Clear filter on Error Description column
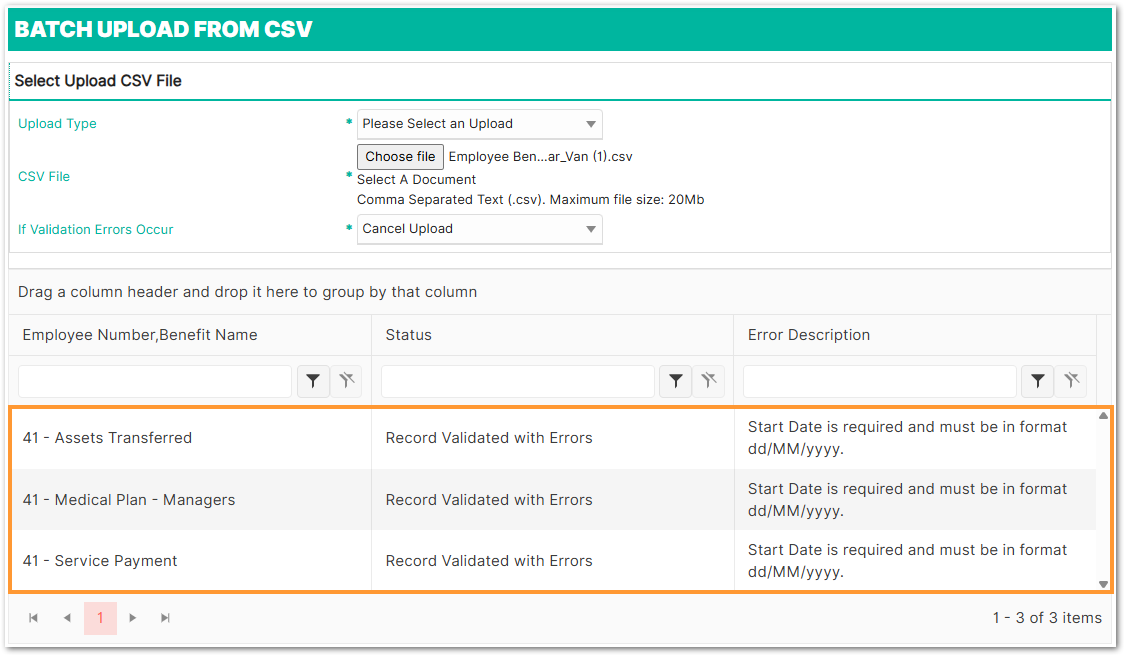 coord(1071,381)
